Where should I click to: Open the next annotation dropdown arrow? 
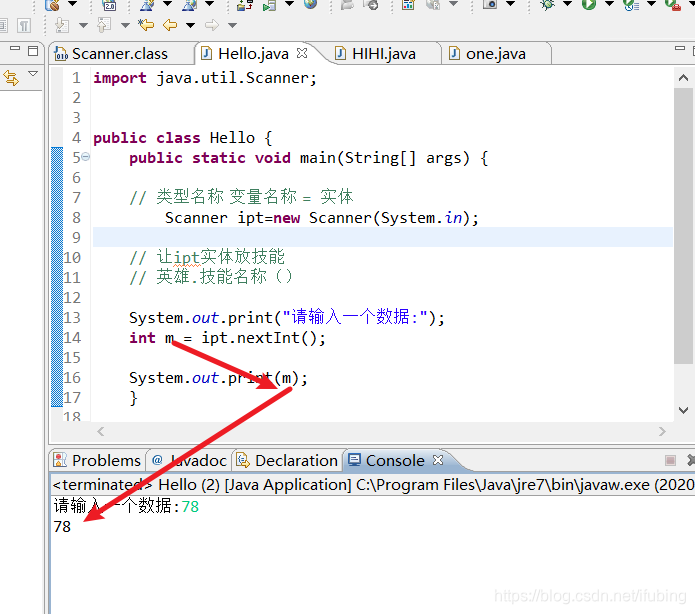point(83,25)
